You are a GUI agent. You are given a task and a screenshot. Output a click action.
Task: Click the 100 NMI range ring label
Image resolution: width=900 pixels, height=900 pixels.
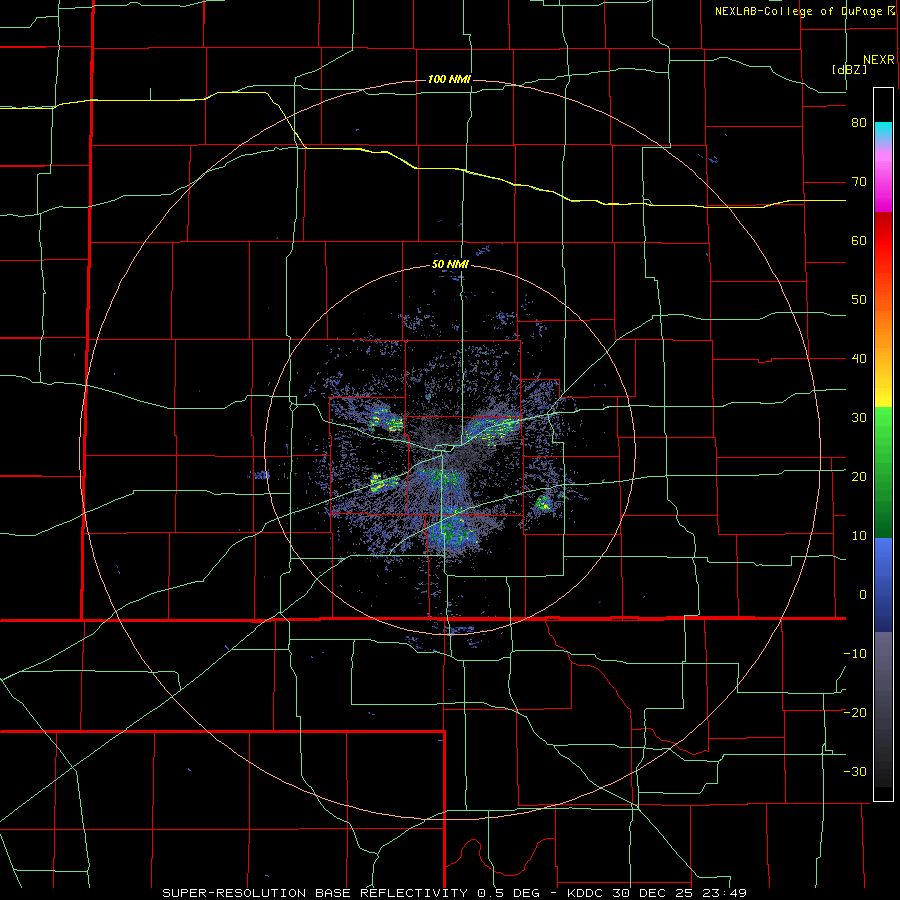coord(449,79)
